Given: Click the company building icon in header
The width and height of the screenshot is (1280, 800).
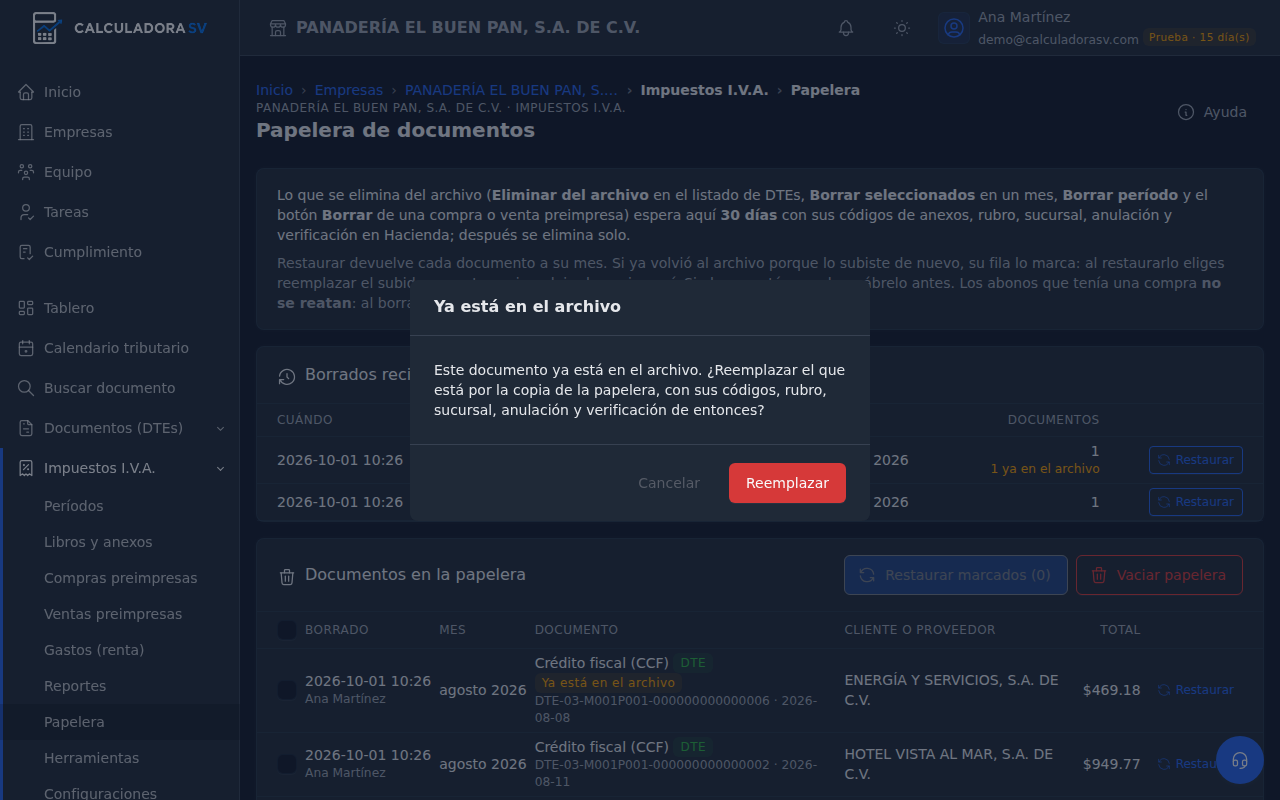Looking at the screenshot, I should tap(278, 28).
